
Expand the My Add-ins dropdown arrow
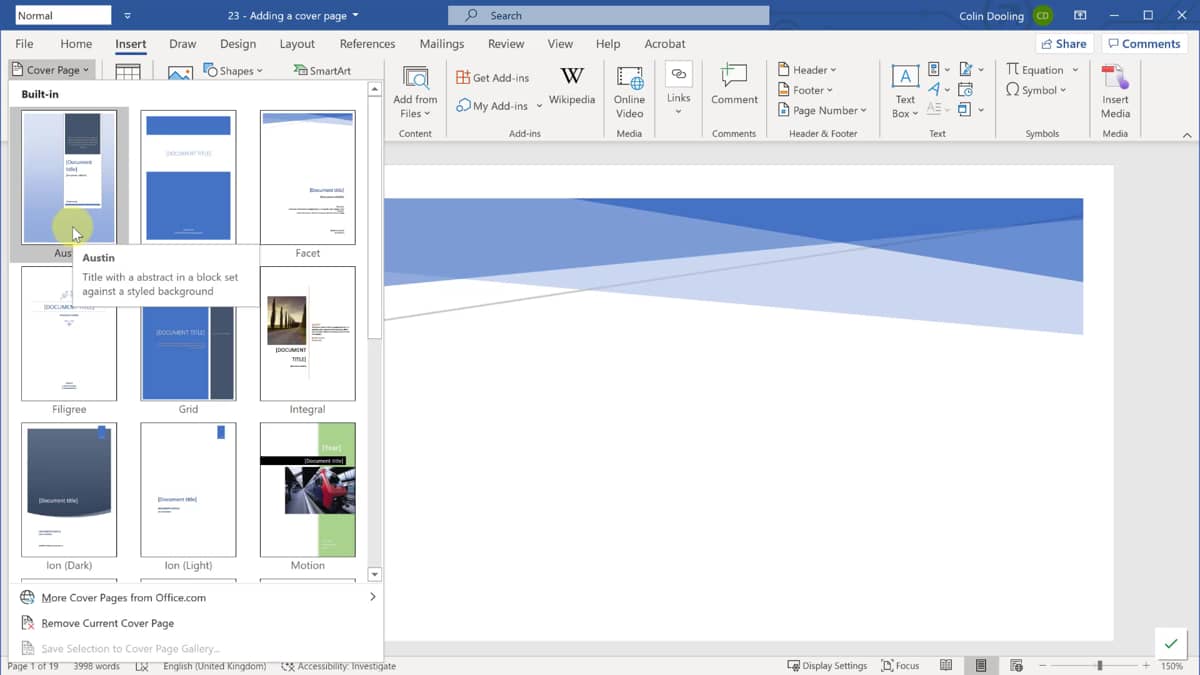(539, 105)
